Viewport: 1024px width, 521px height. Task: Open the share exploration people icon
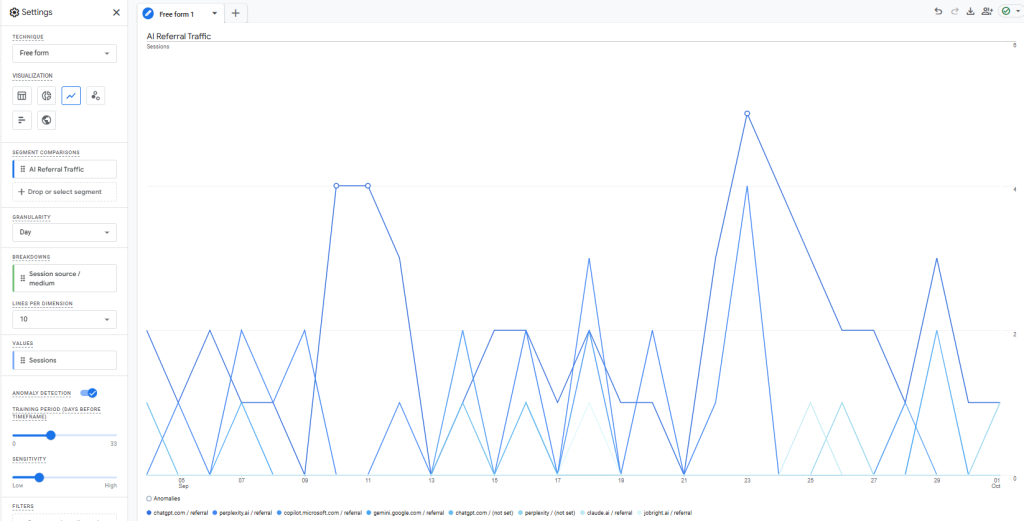click(987, 11)
